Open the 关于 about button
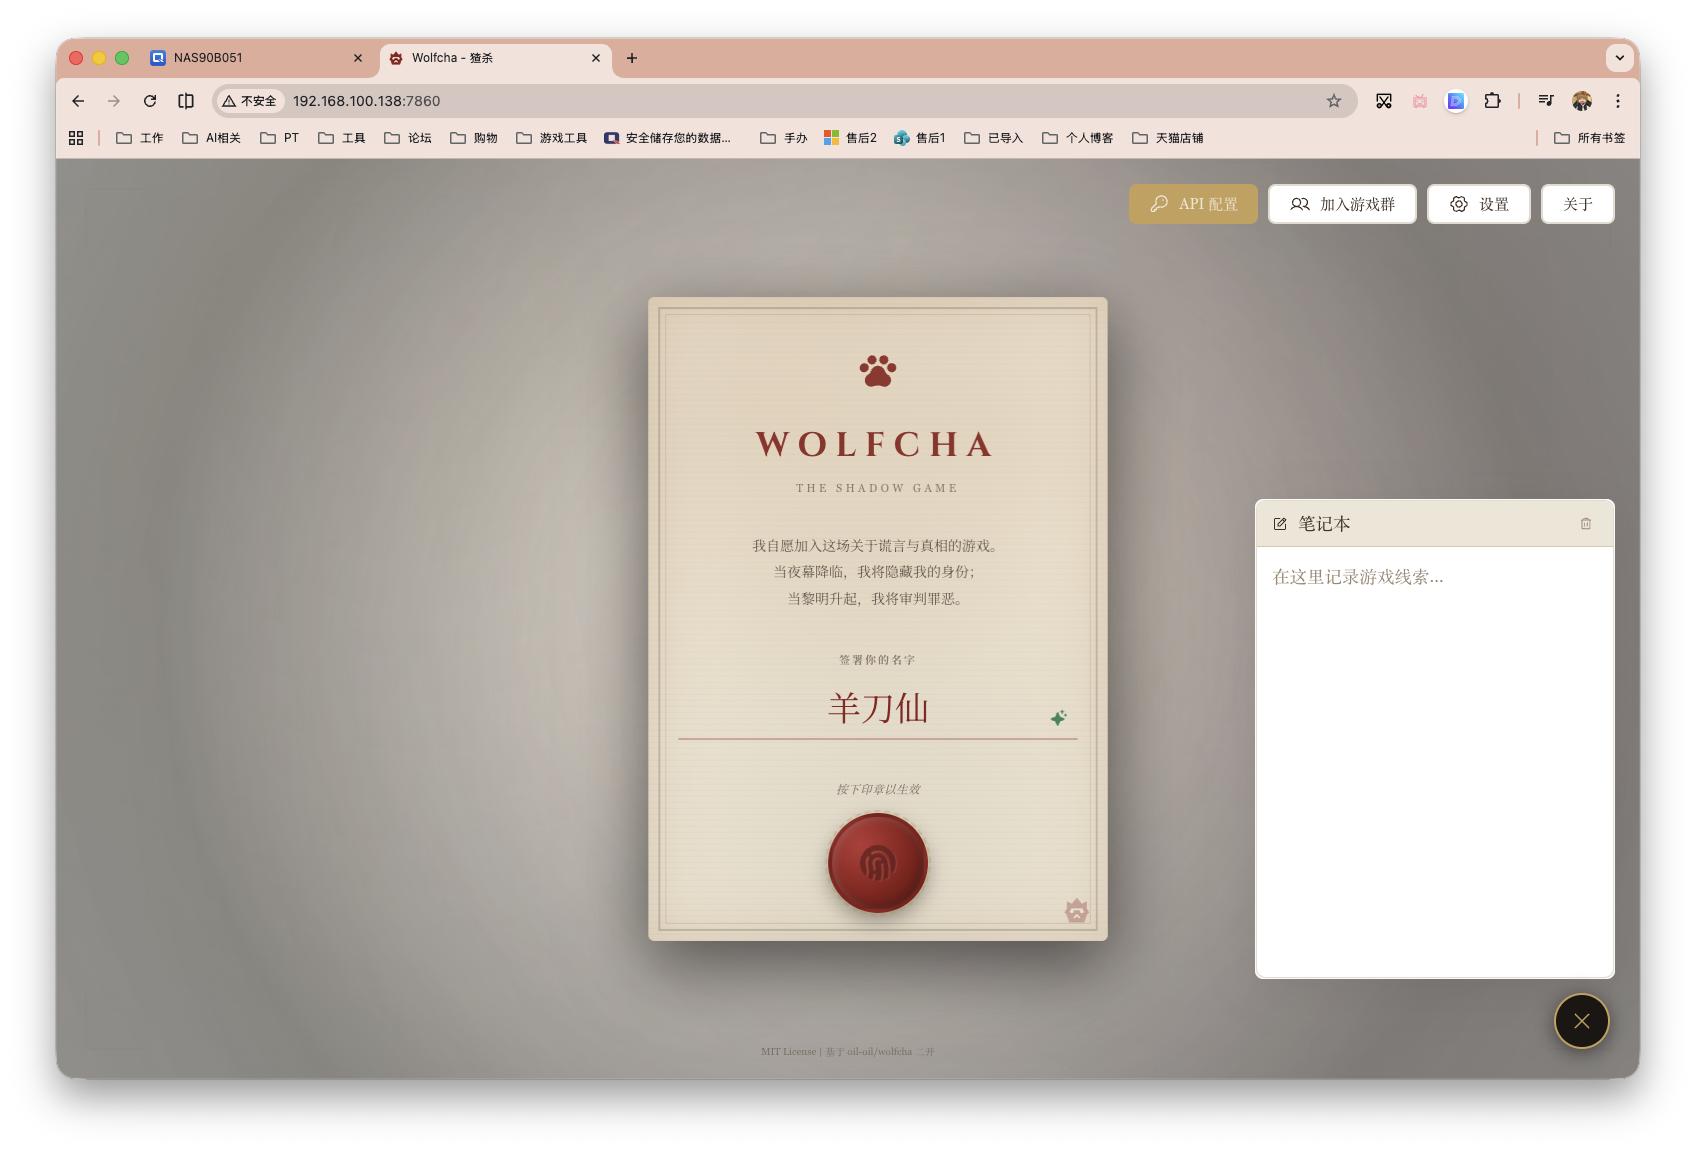The height and width of the screenshot is (1153, 1696). point(1577,204)
